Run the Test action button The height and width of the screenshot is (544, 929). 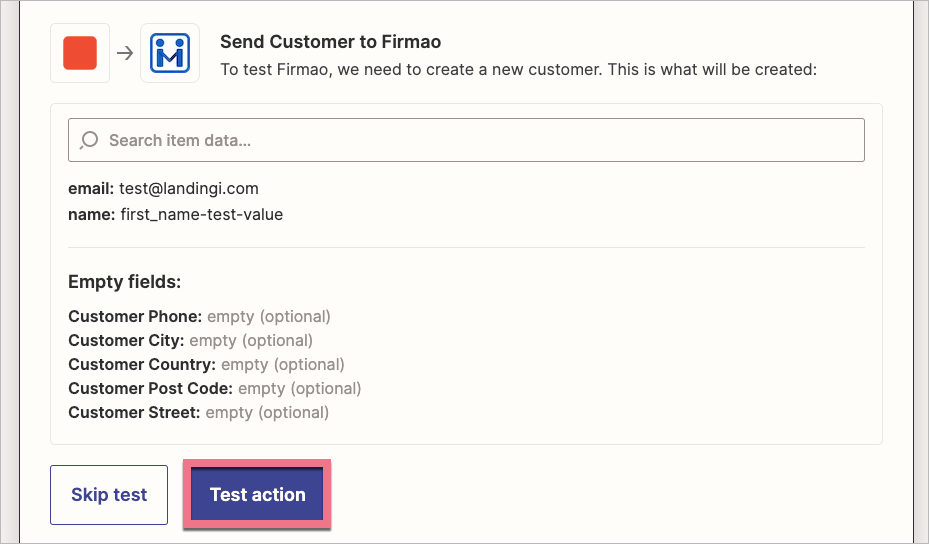click(257, 495)
